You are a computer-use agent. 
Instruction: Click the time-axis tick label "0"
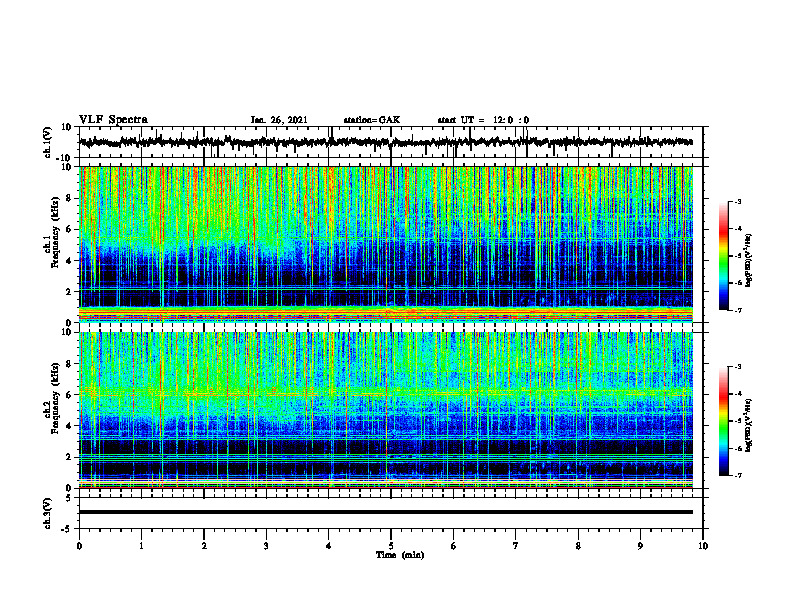(79, 546)
